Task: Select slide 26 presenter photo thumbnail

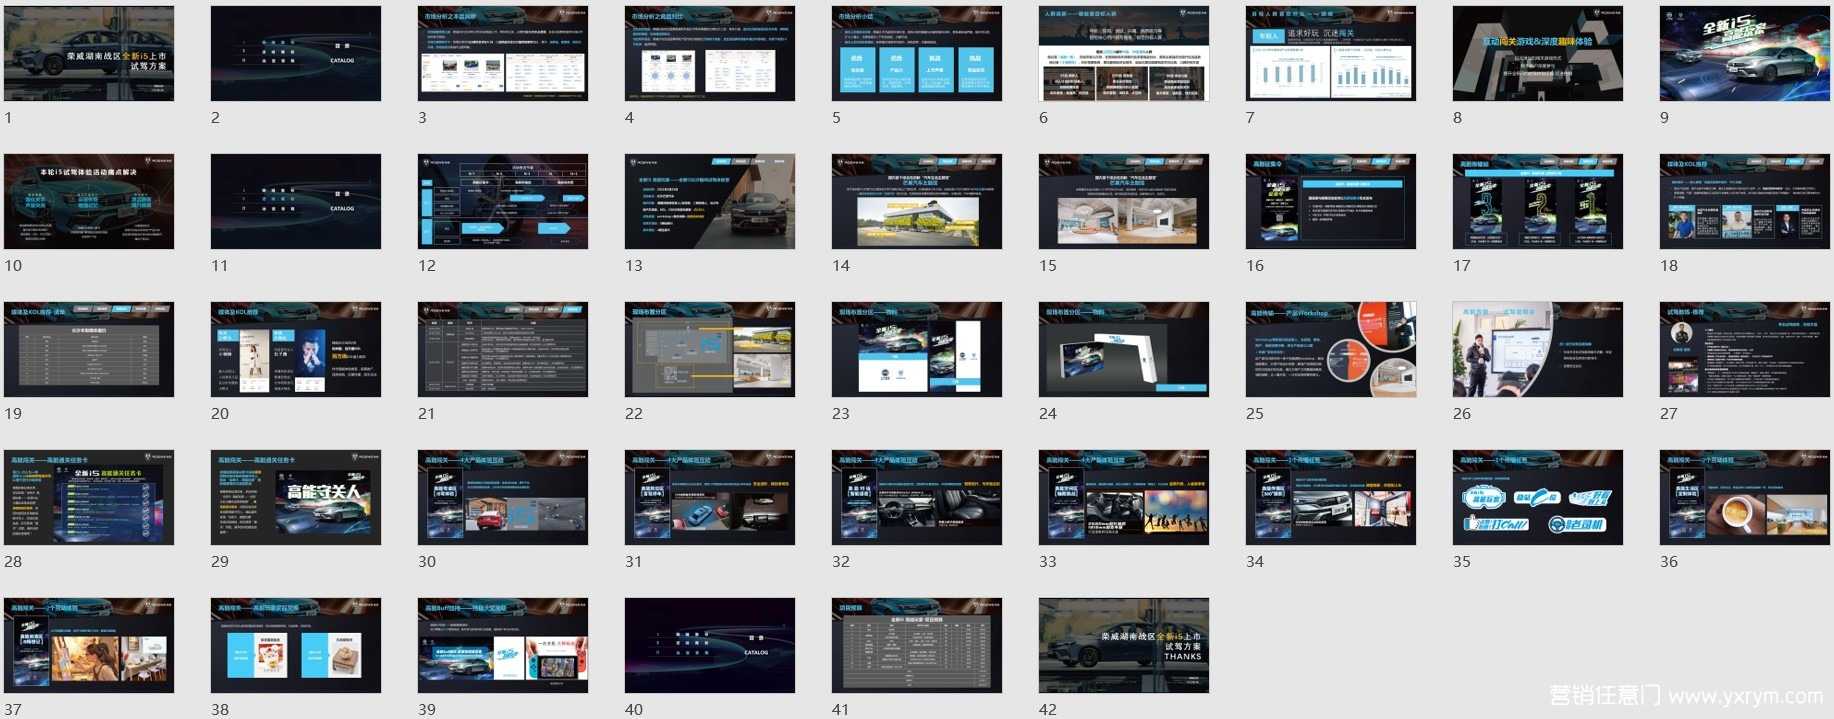Action: (1538, 349)
